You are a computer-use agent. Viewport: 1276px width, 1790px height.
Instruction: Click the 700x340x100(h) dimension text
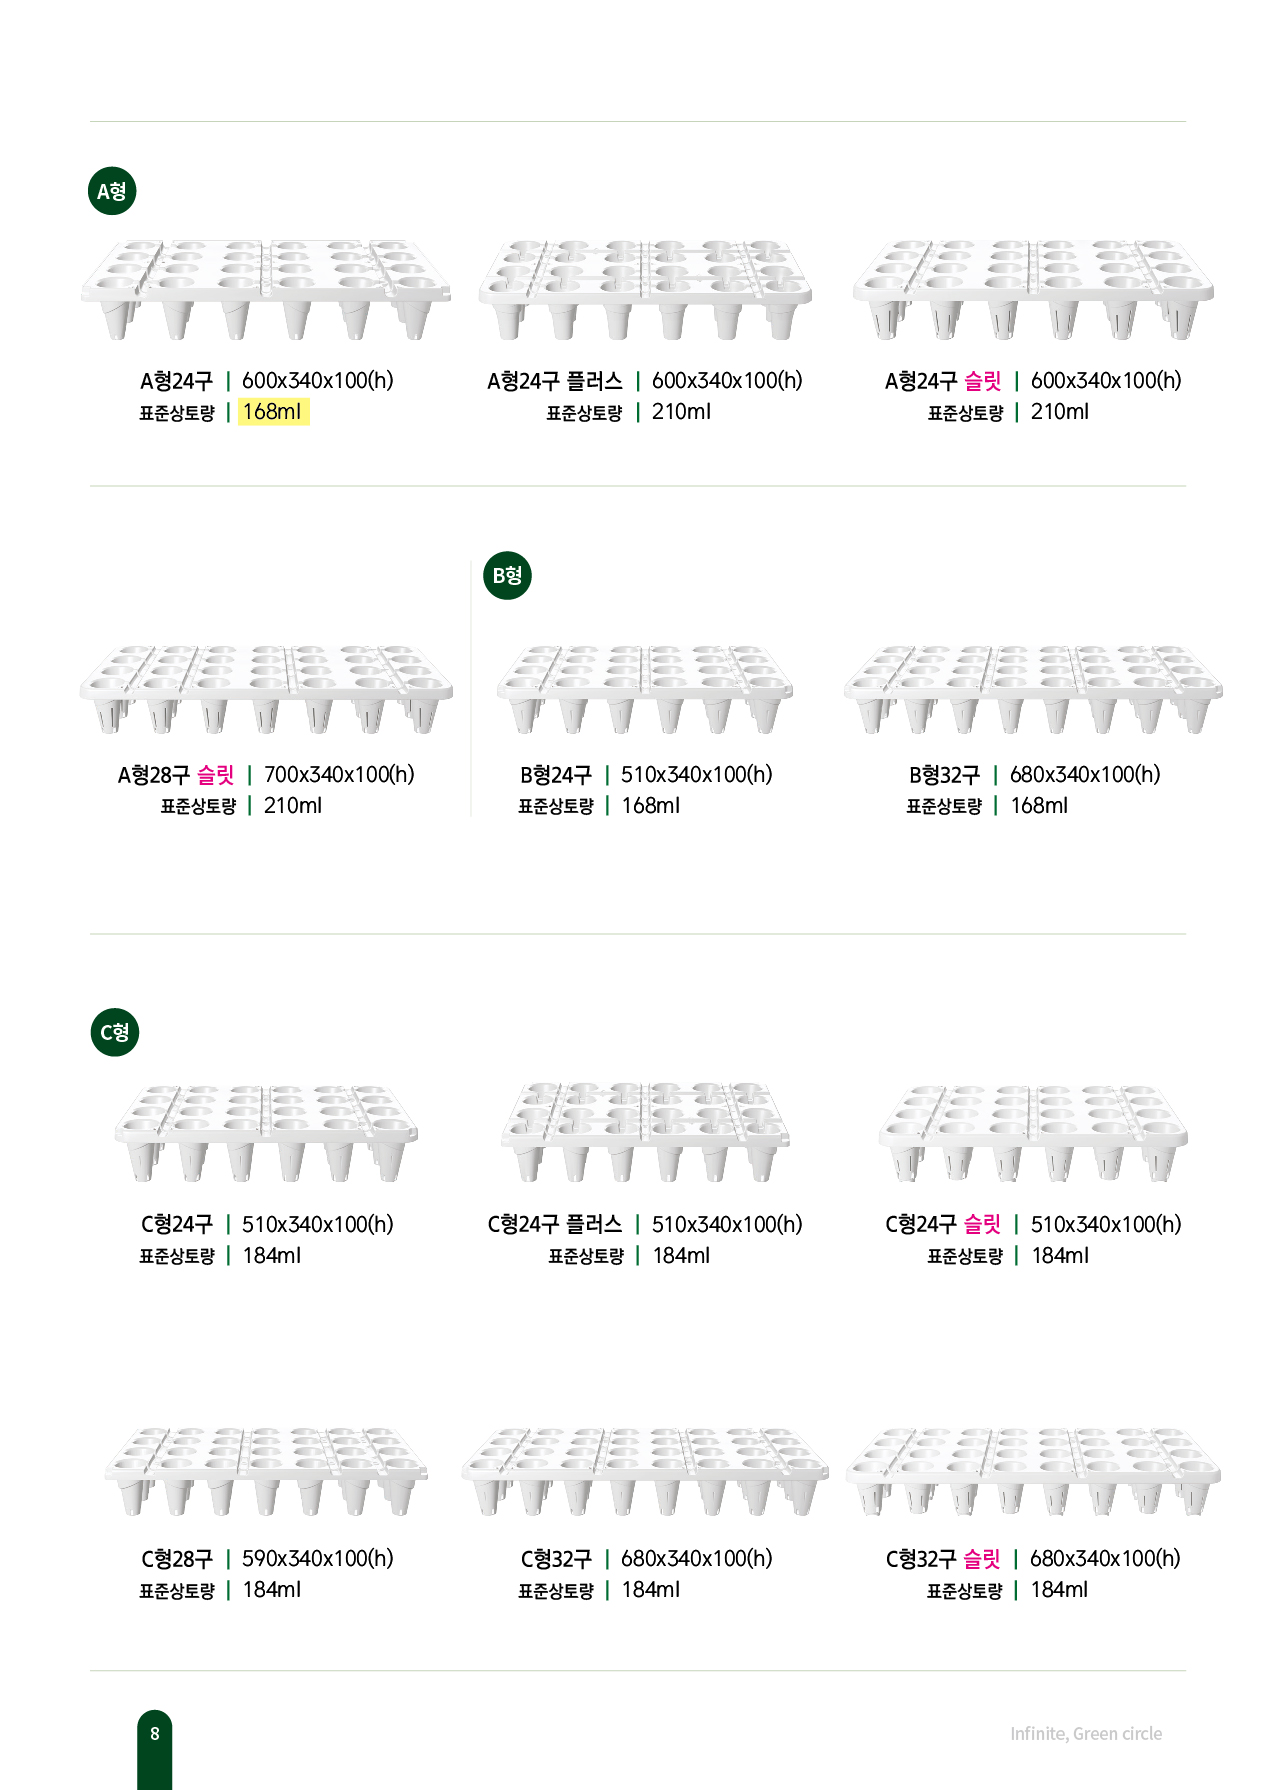(339, 775)
